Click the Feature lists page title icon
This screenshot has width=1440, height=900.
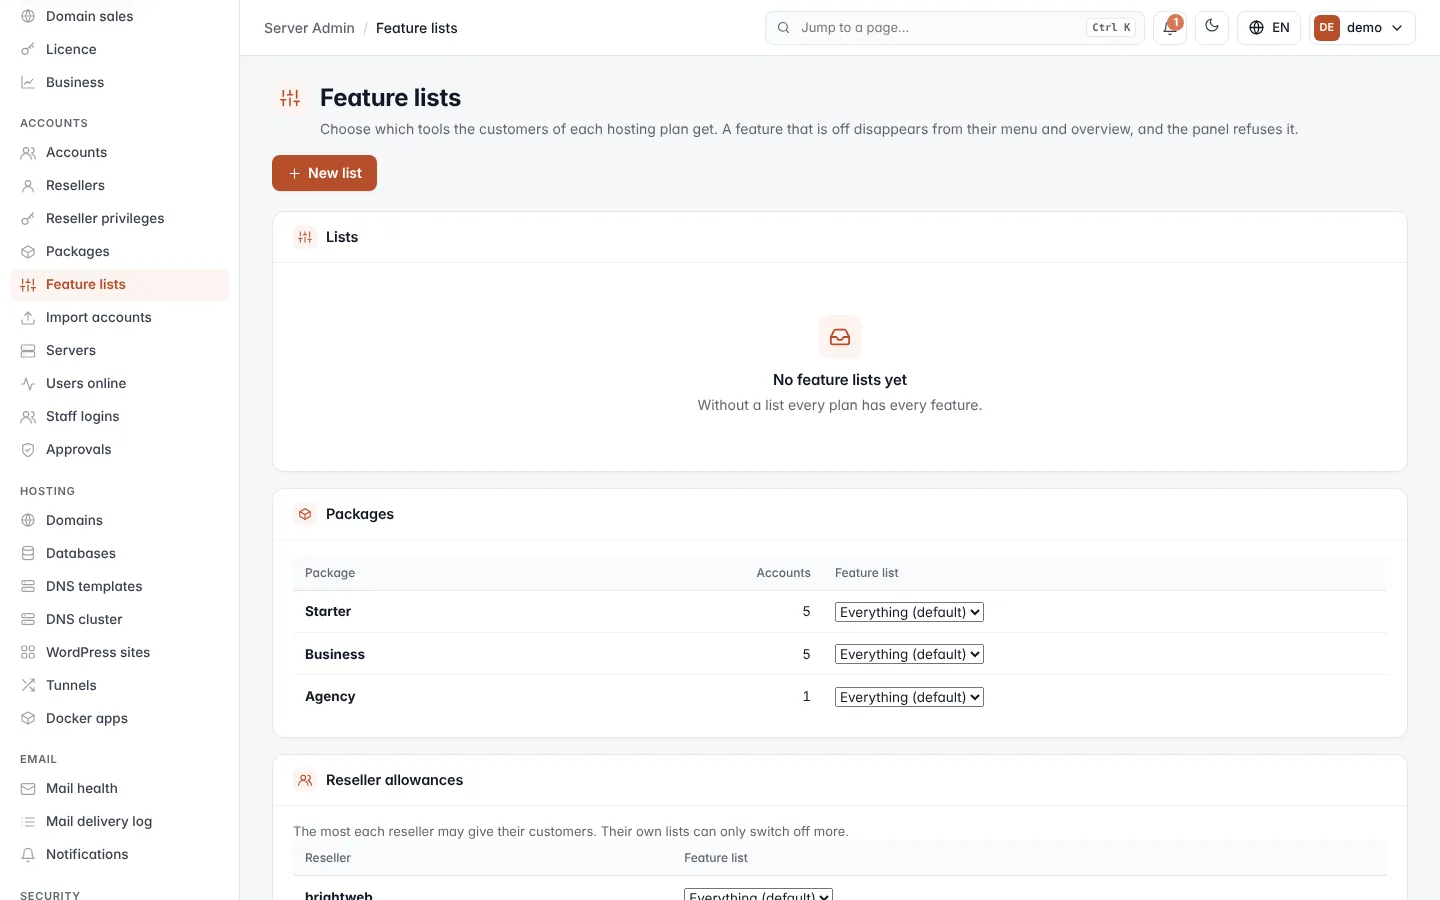pos(290,98)
